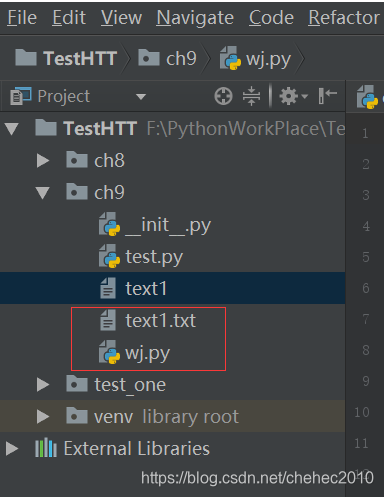Screen dimensions: 384x497
Task: Select test.py in the tree
Action: click(154, 257)
